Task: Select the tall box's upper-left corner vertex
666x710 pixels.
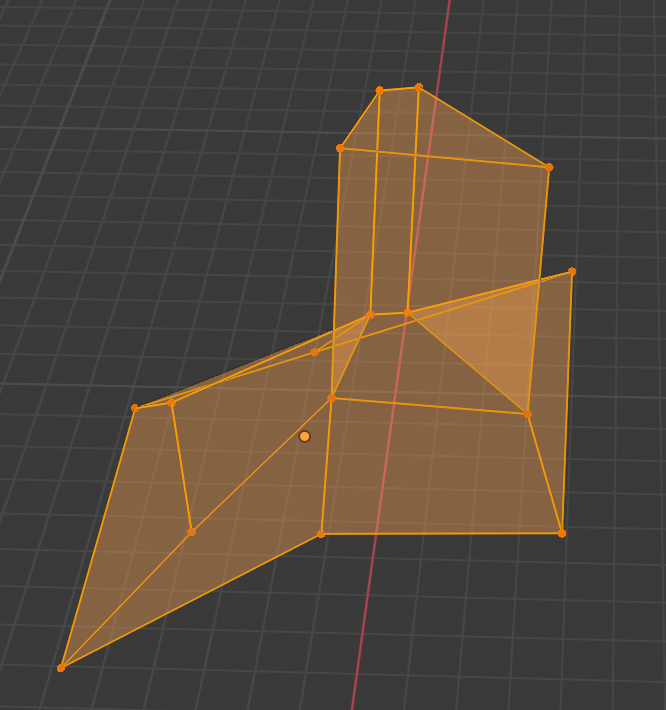Action: pyautogui.click(x=340, y=148)
